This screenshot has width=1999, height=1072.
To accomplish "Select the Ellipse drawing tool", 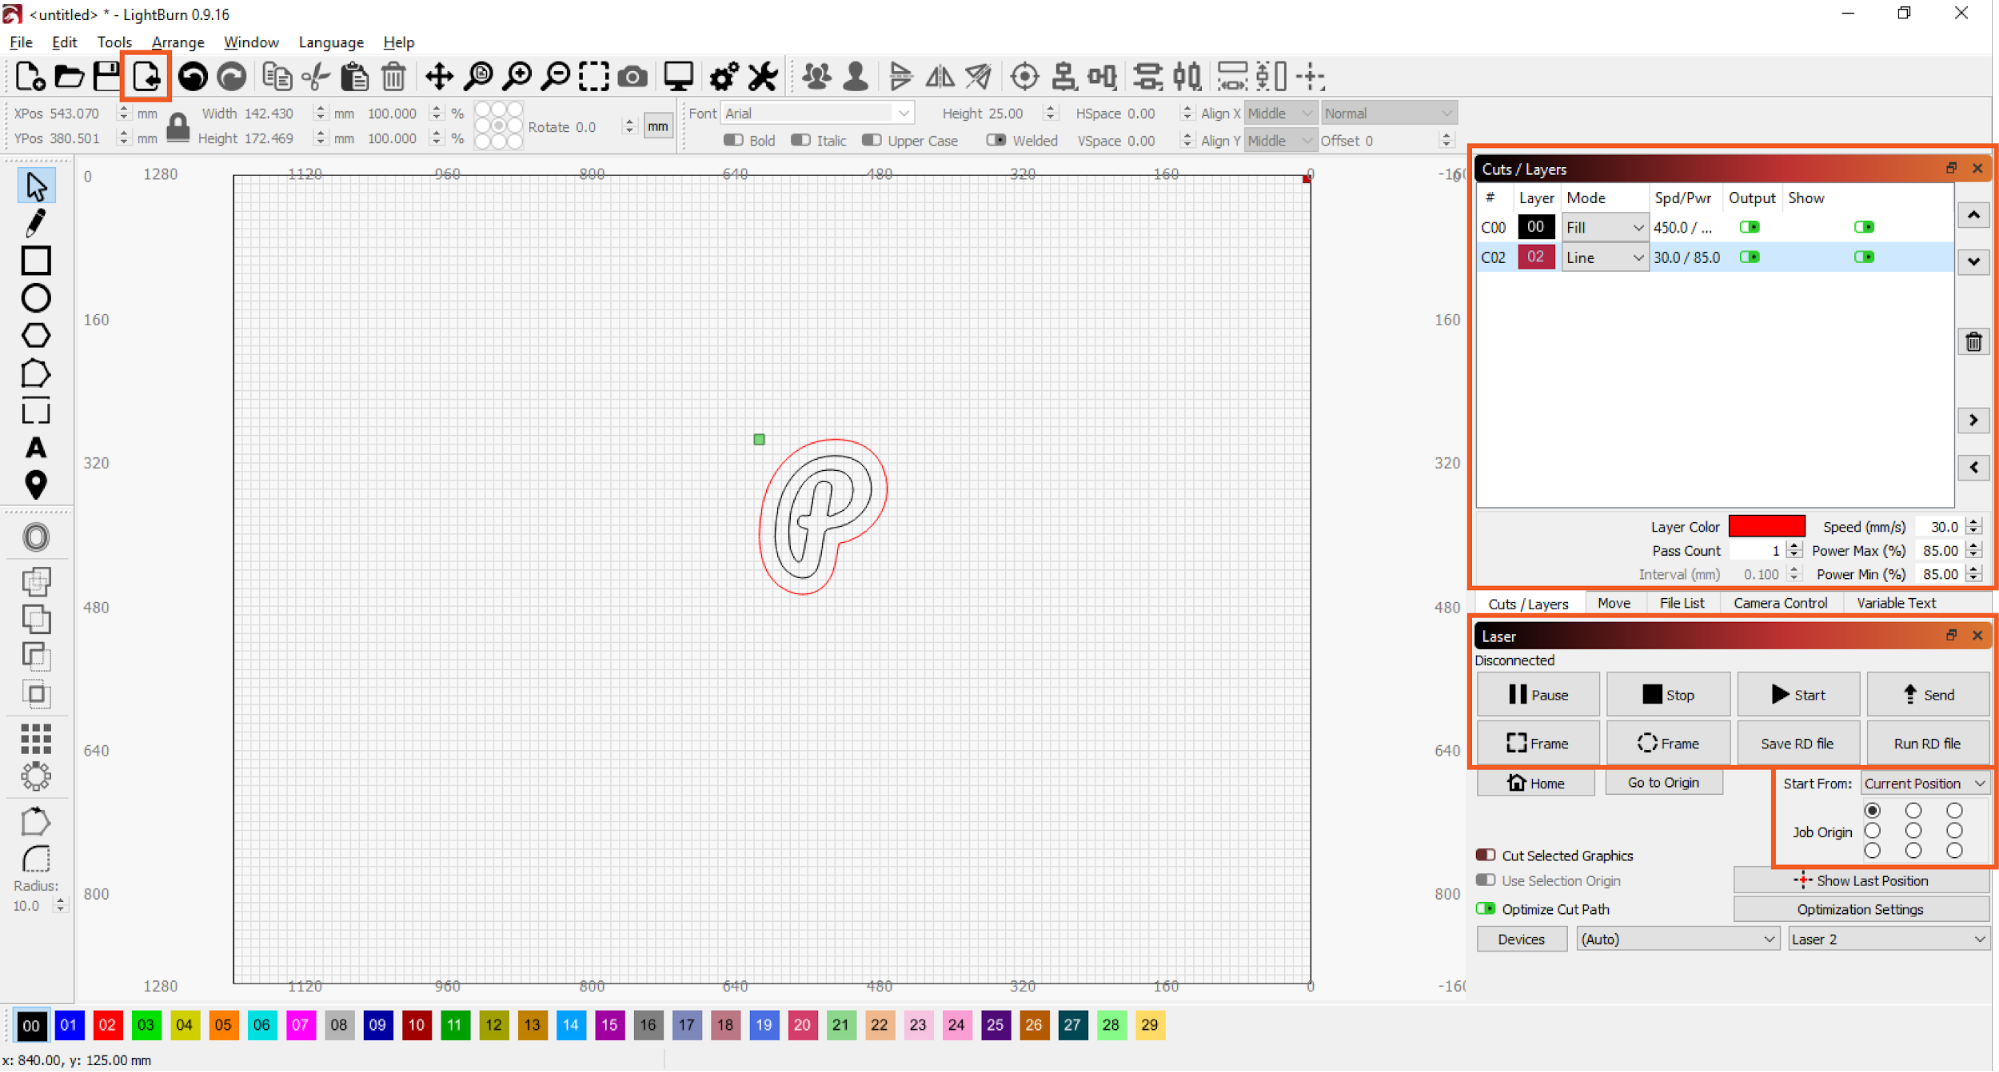I will pos(36,298).
